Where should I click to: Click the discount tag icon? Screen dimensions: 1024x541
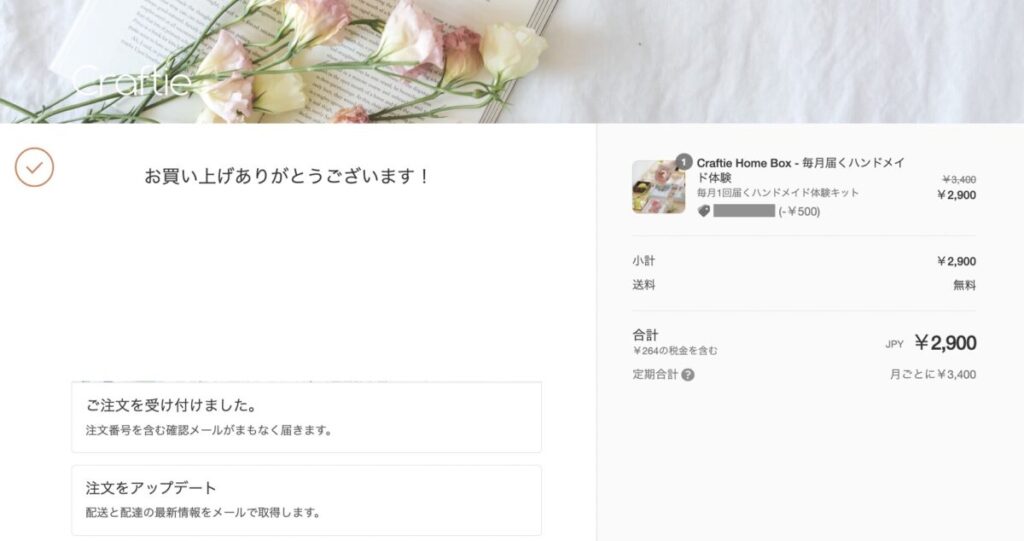coord(704,211)
